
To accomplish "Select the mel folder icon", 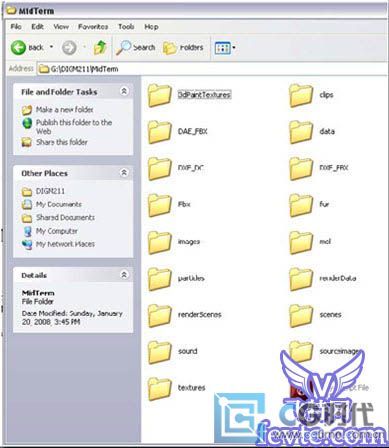I will pos(301,242).
